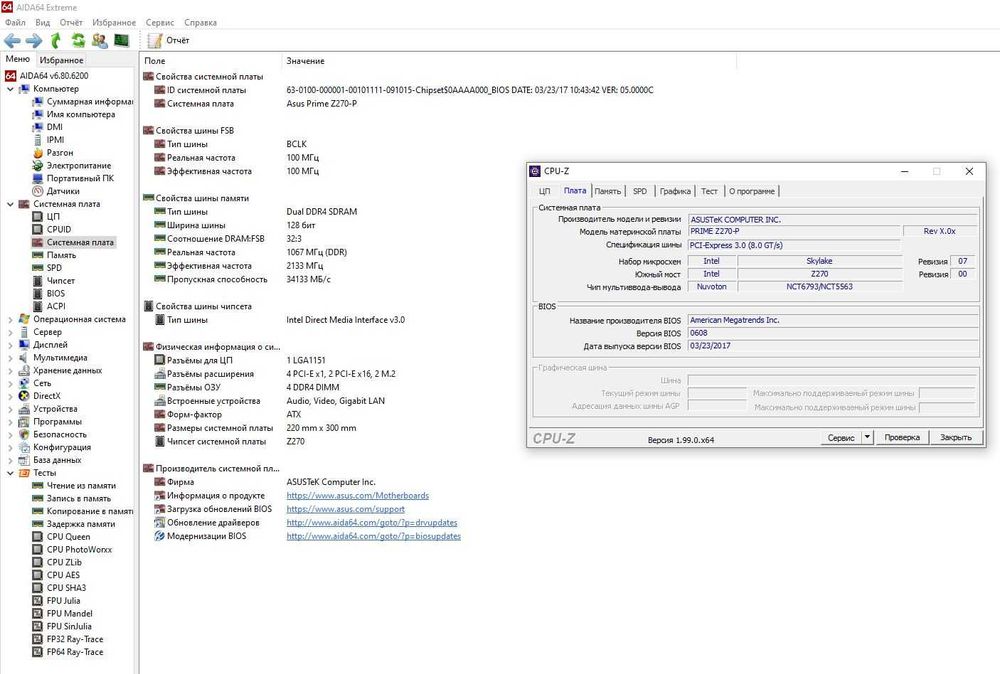Click the Forward arrow in AIDA64 toolbar
Screen dimensions: 1000x674
[x=34, y=41]
